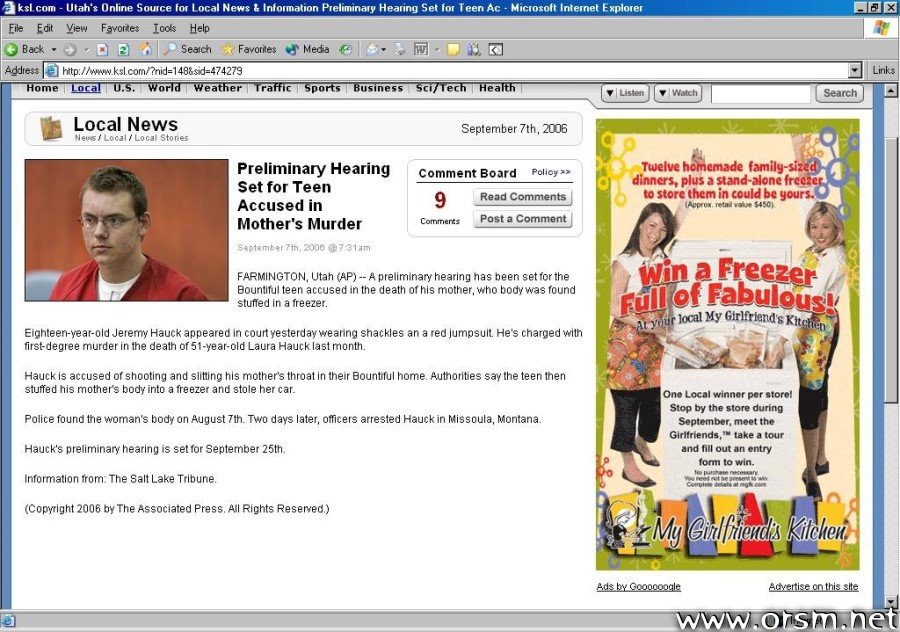
Task: Click the Mail envelope toolbar icon
Action: pyautogui.click(x=372, y=50)
